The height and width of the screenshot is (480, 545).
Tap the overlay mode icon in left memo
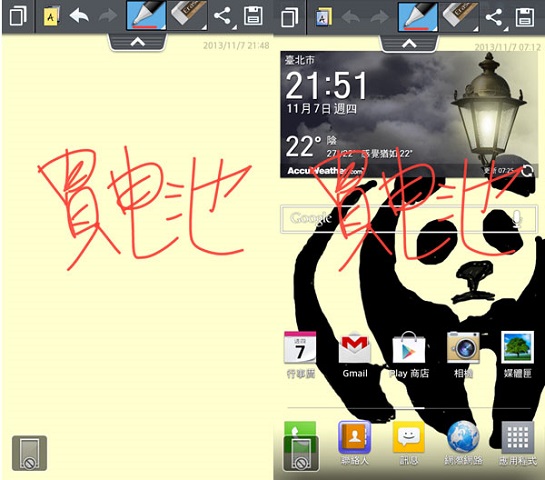pyautogui.click(x=18, y=16)
